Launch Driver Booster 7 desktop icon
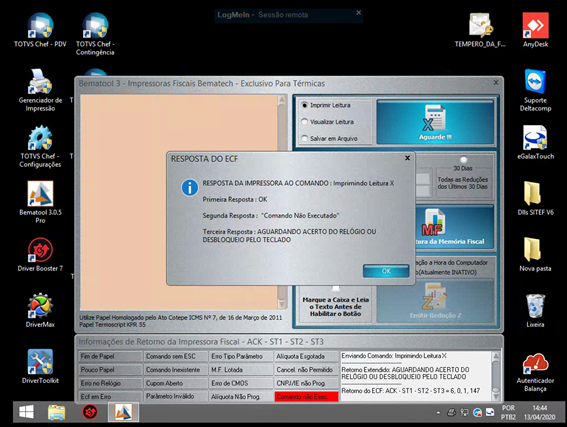The image size is (567, 427). click(40, 255)
